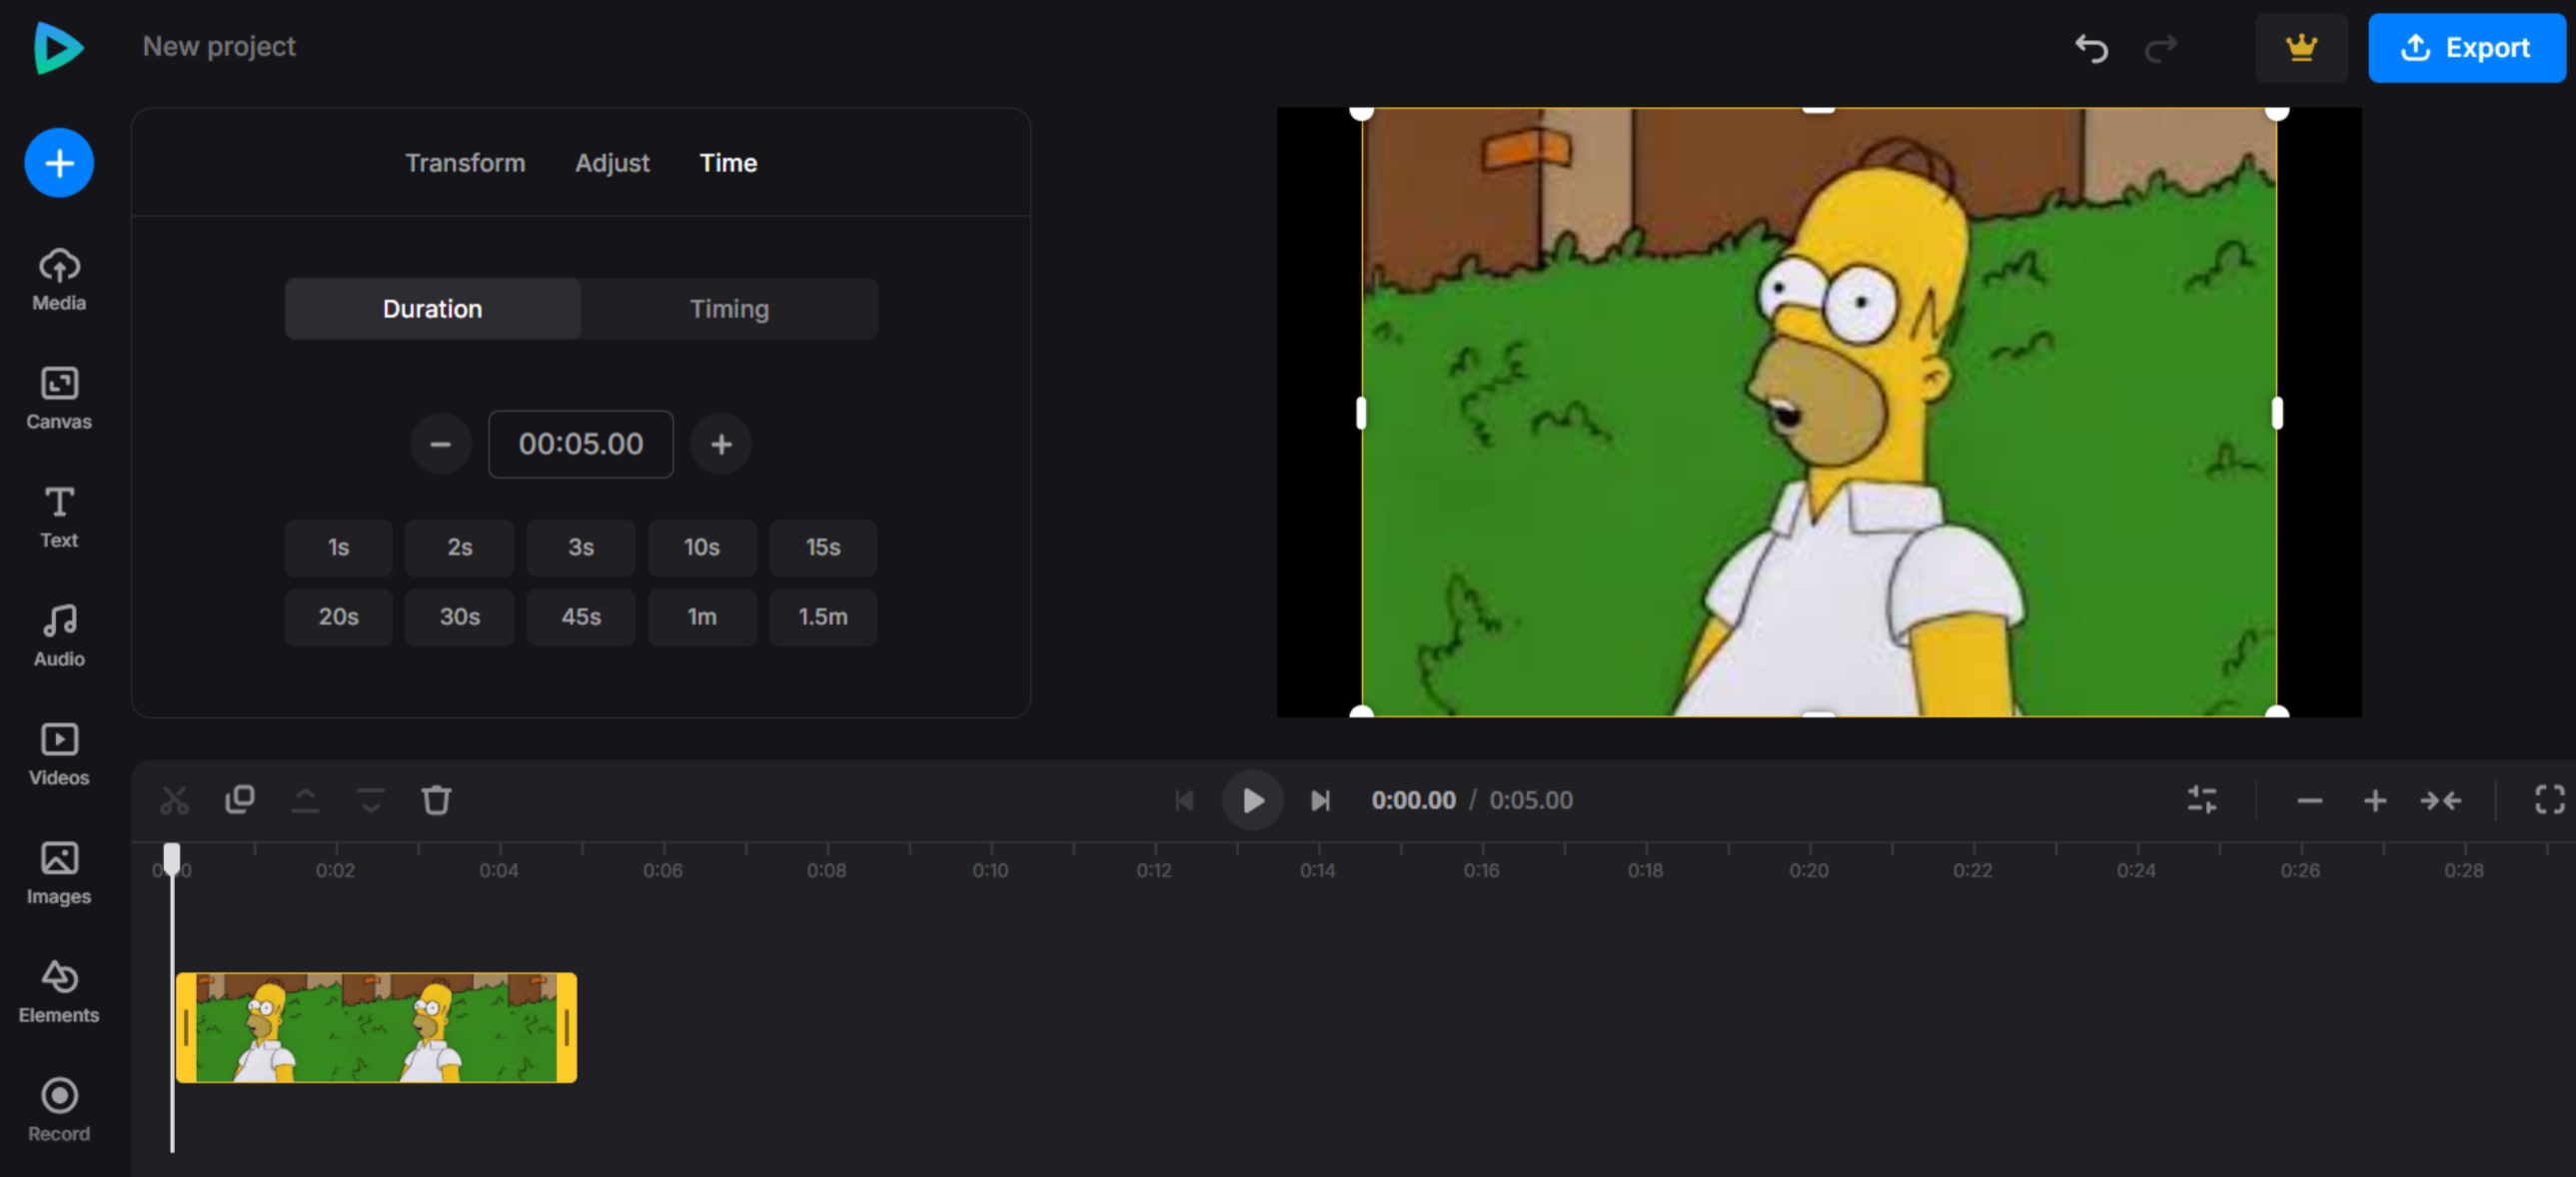Switch to the Adjust tab

pyautogui.click(x=612, y=163)
